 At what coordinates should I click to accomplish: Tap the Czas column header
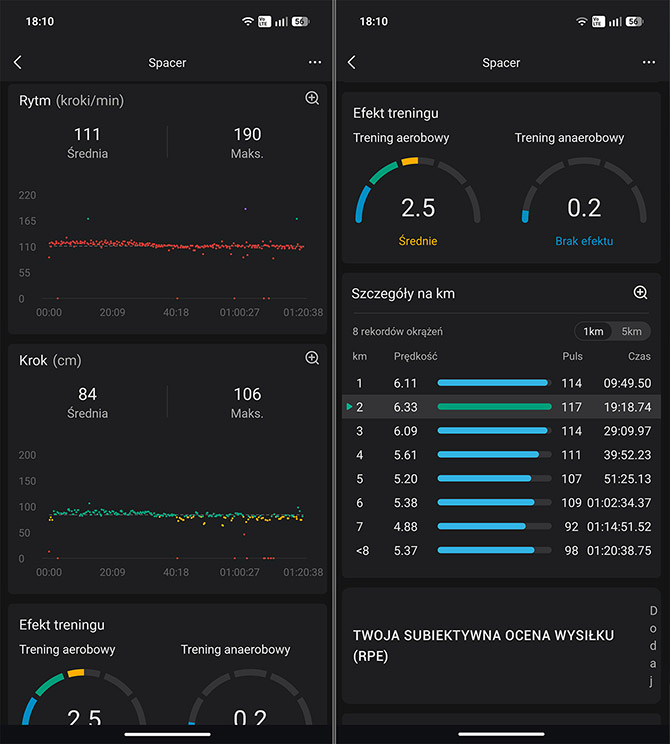pos(639,356)
